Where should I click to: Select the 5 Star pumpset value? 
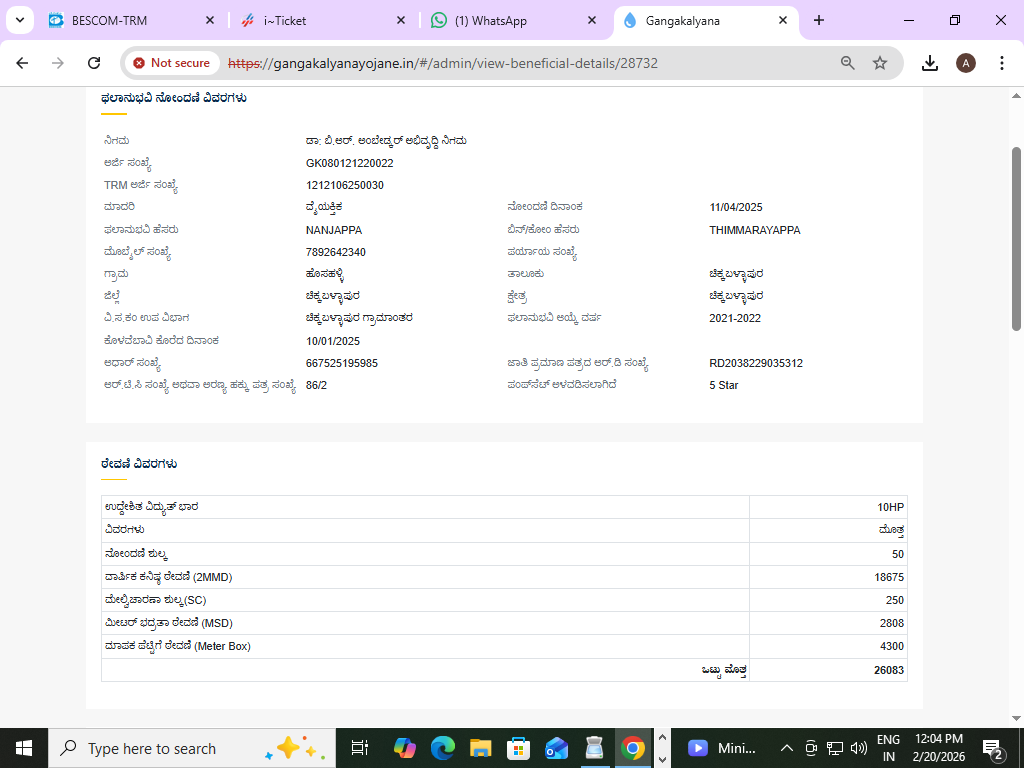pos(724,385)
